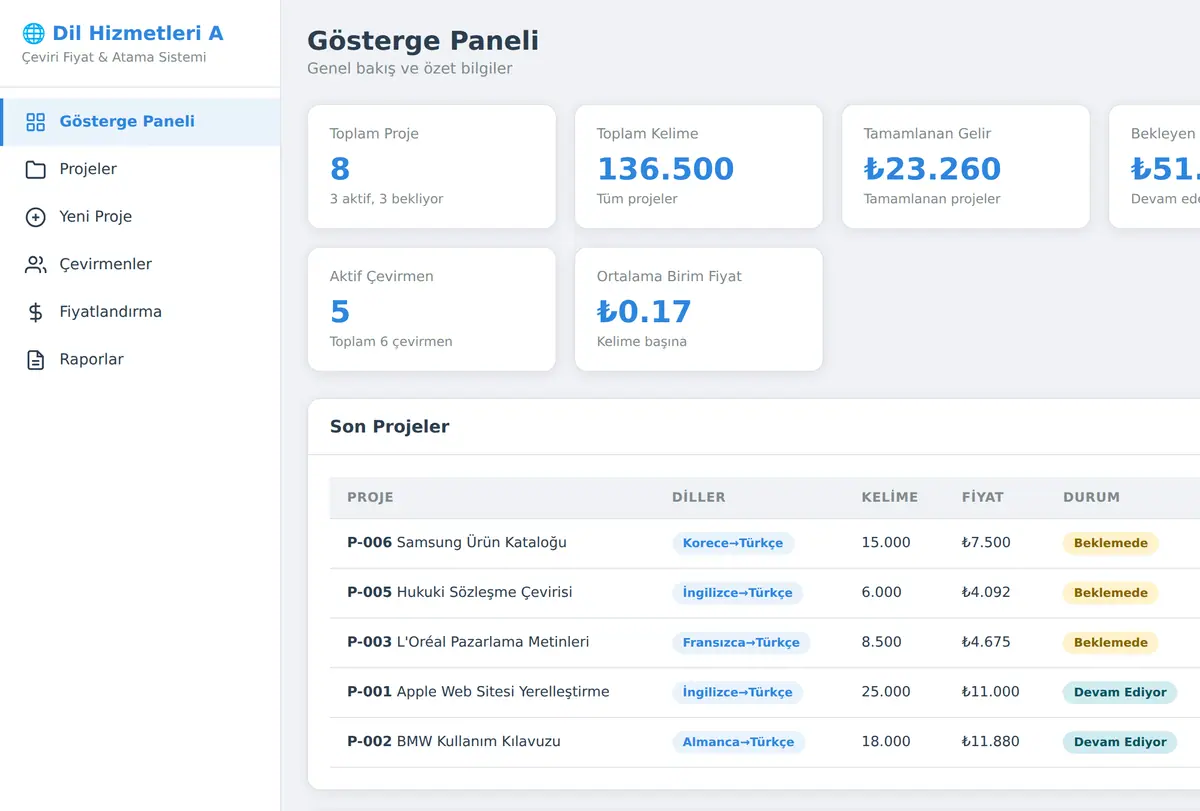Screen dimensions: 1200x811
Task: Open the Gösterge Paneli menu item
Action: [140, 122]
